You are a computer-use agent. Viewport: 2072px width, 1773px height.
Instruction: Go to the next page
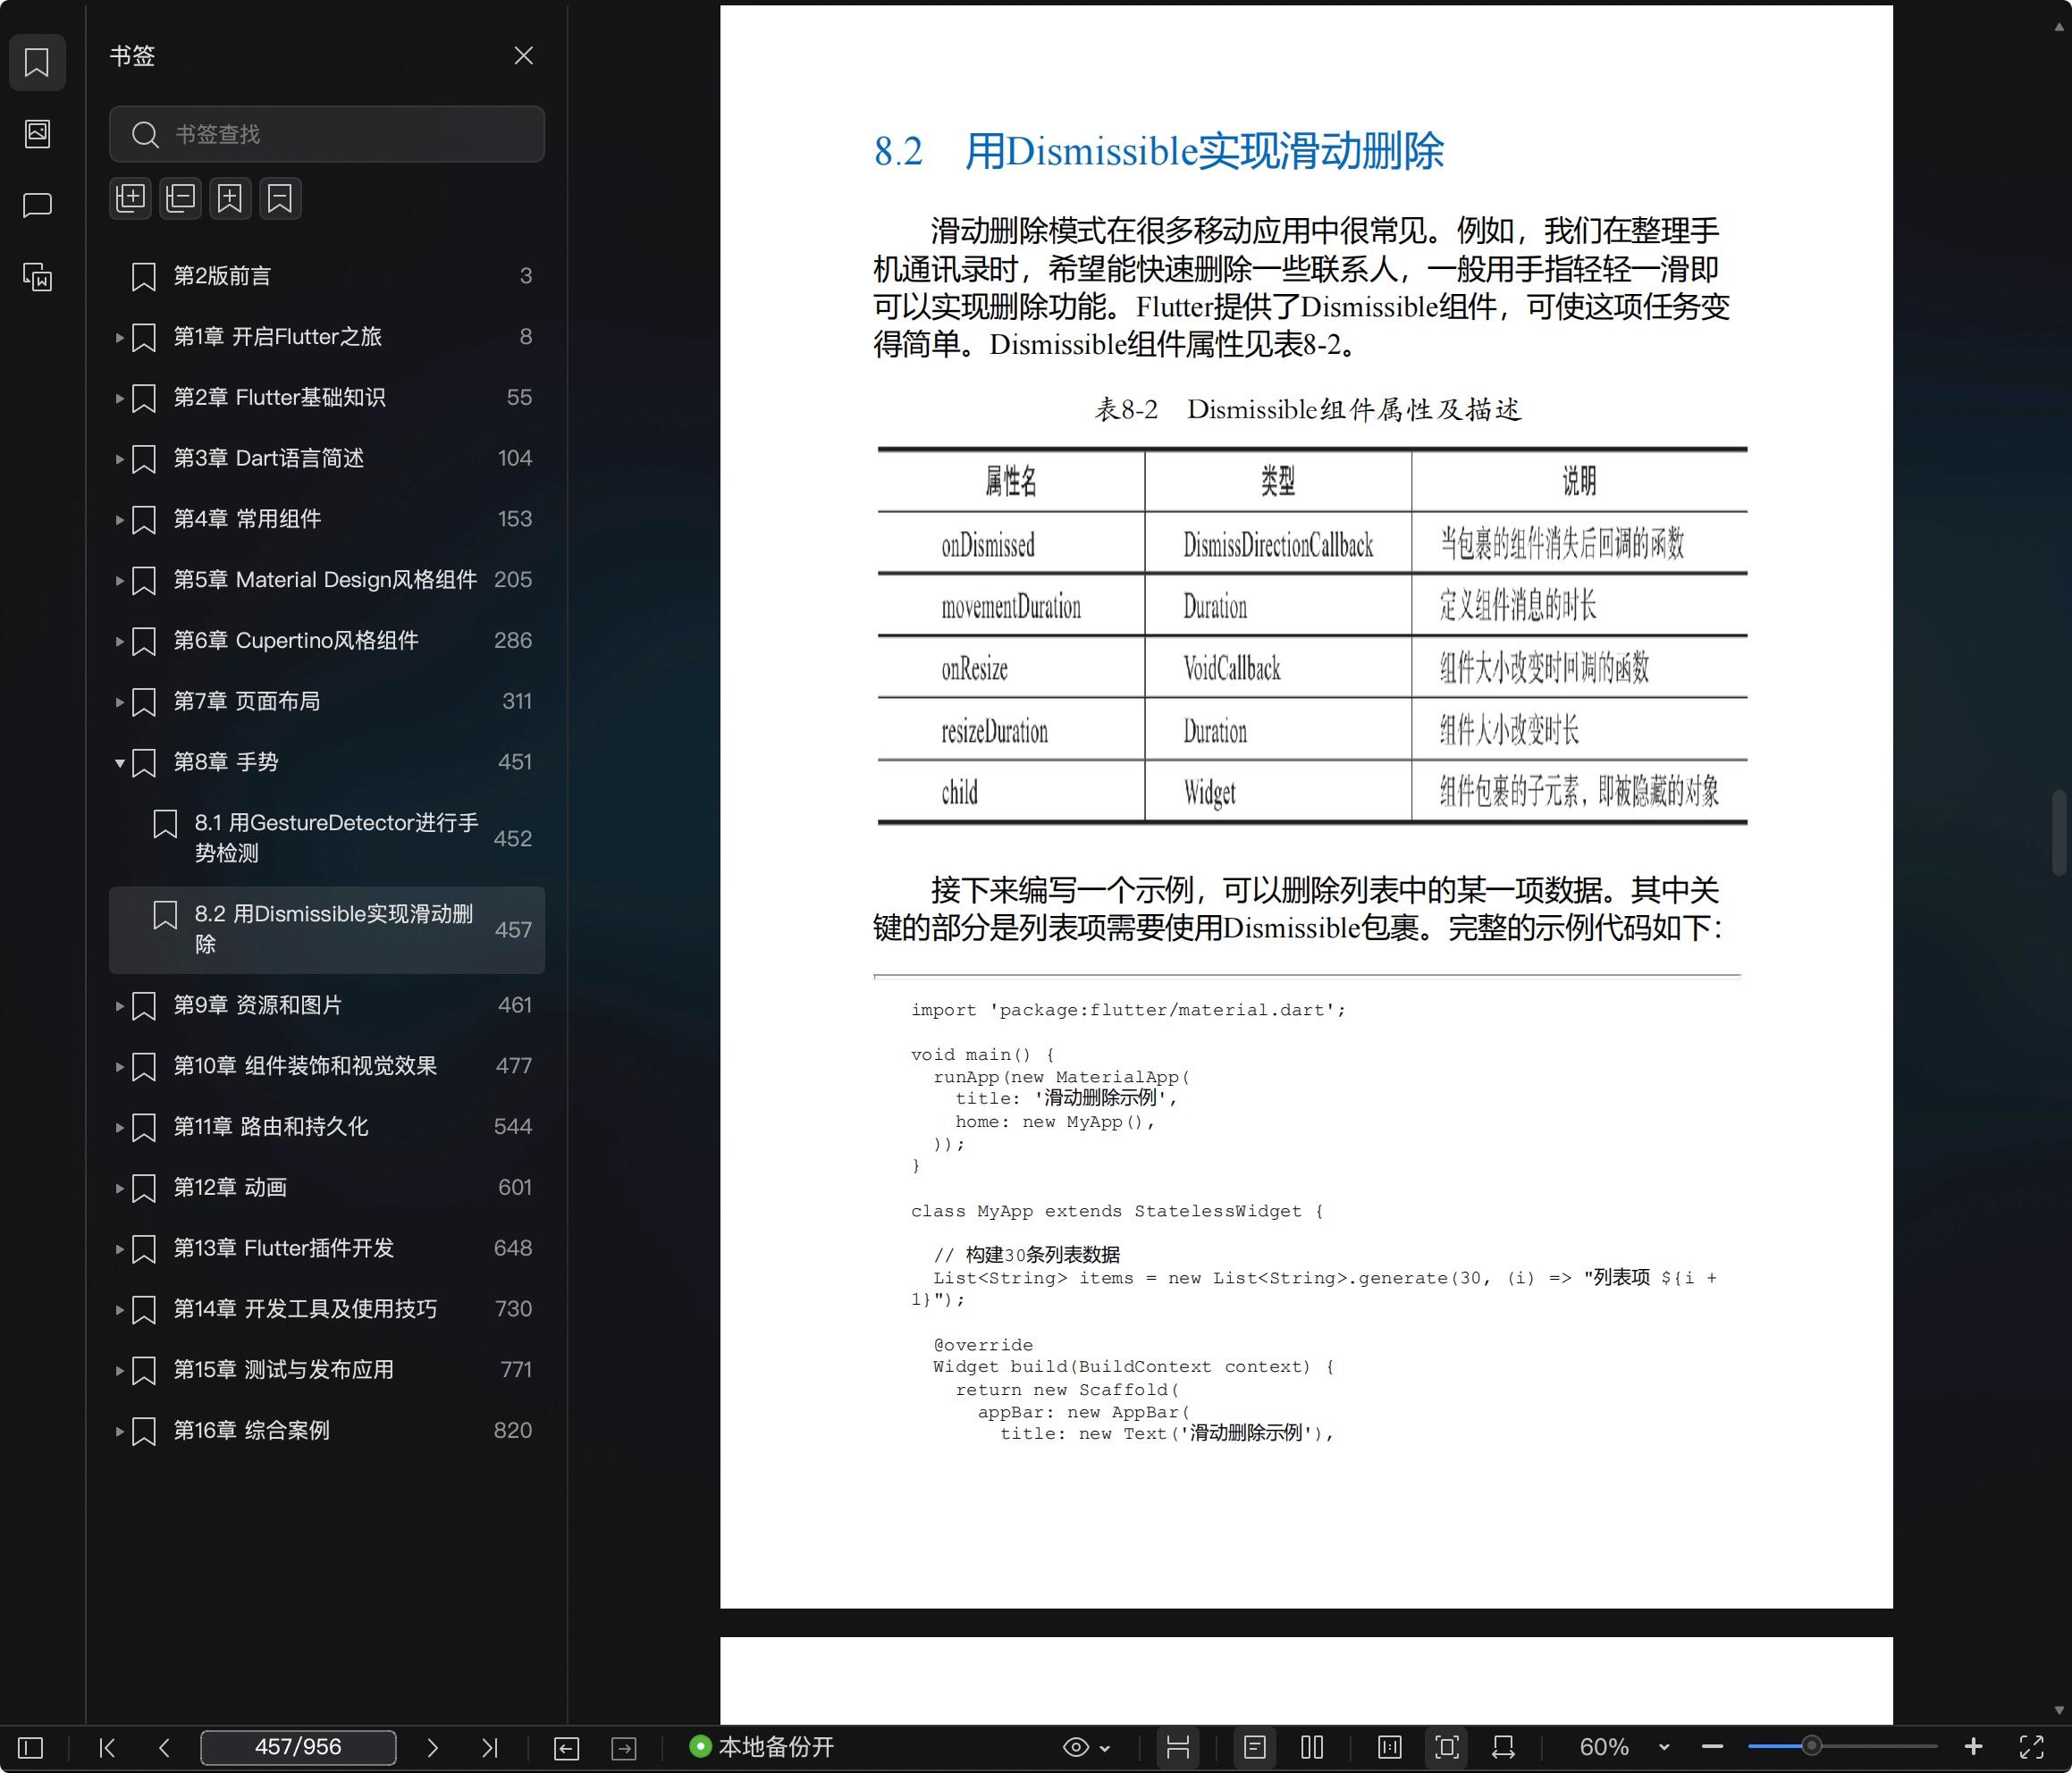pos(432,1747)
